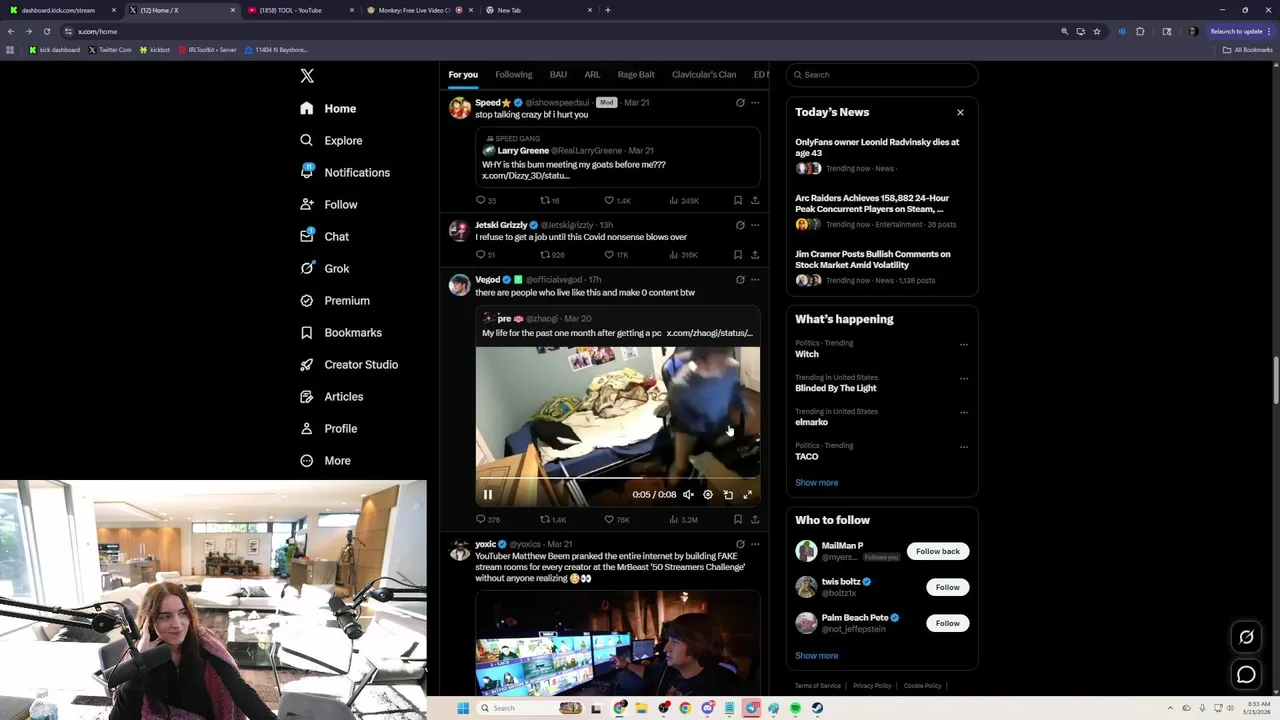This screenshot has height=720, width=1280.
Task: Seek on the video progress bar
Action: (617, 478)
